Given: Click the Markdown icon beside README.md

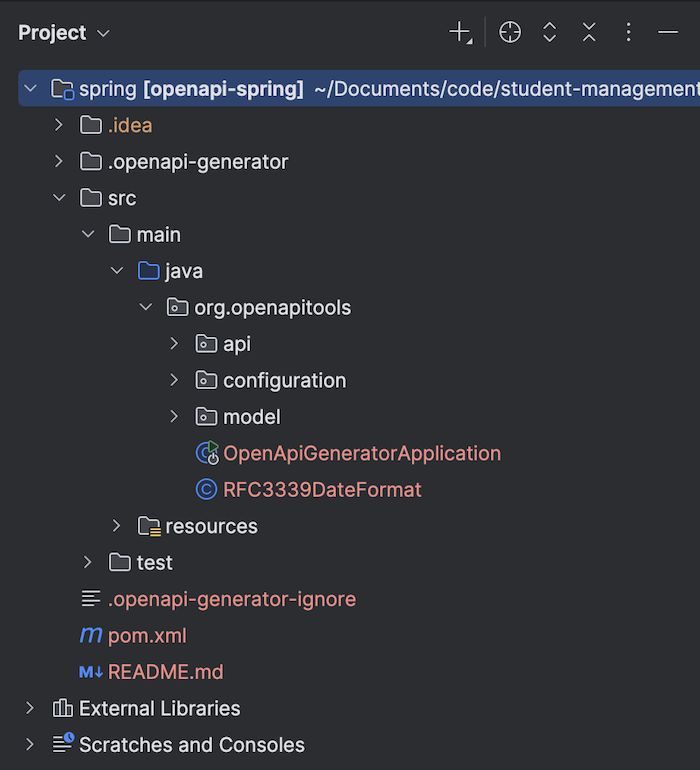Looking at the screenshot, I should [91, 672].
